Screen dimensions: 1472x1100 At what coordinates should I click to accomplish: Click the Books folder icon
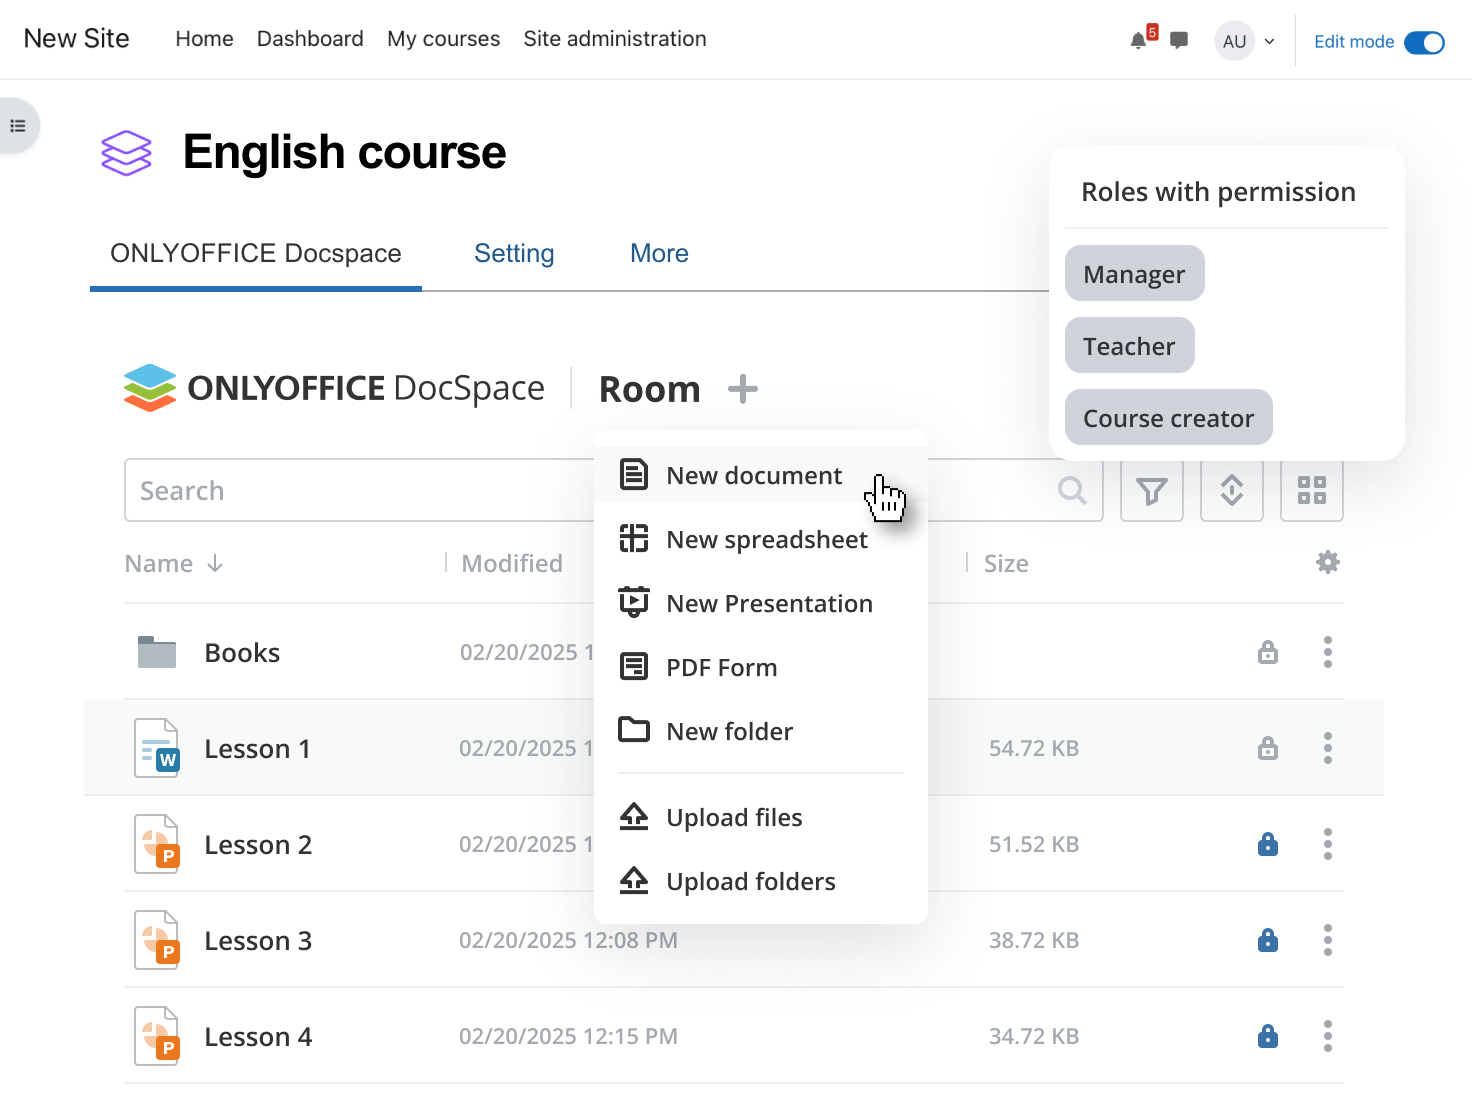[x=157, y=652]
